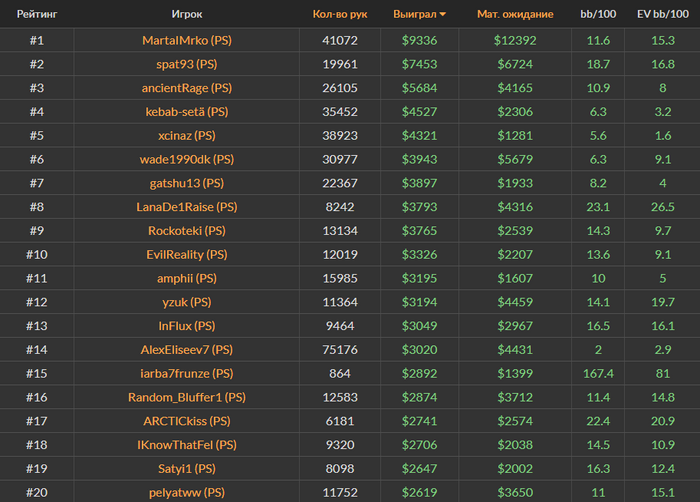Open Random_Bluffer1 (PS) profile
The width and height of the screenshot is (700, 502).
pos(186,397)
